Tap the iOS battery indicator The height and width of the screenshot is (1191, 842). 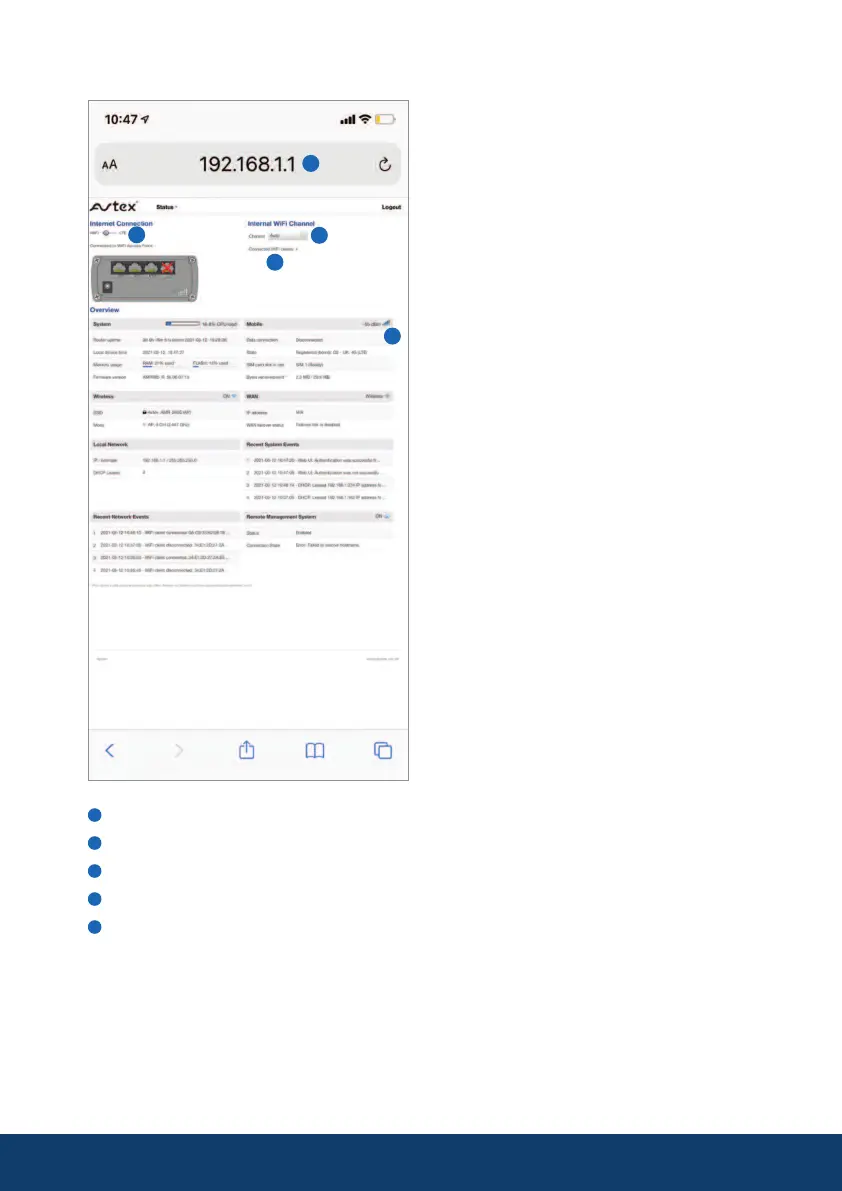(x=385, y=119)
